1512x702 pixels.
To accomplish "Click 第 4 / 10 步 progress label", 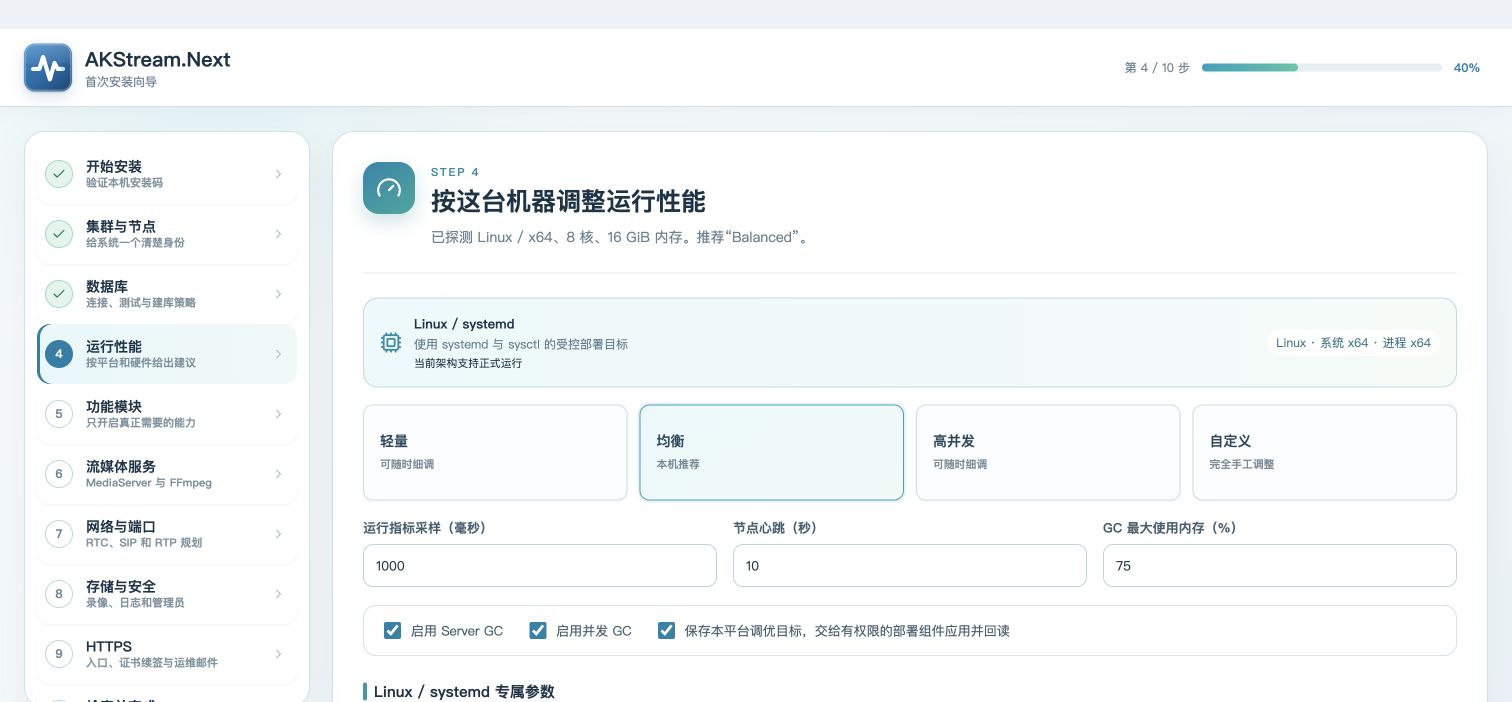I will pyautogui.click(x=1157, y=68).
